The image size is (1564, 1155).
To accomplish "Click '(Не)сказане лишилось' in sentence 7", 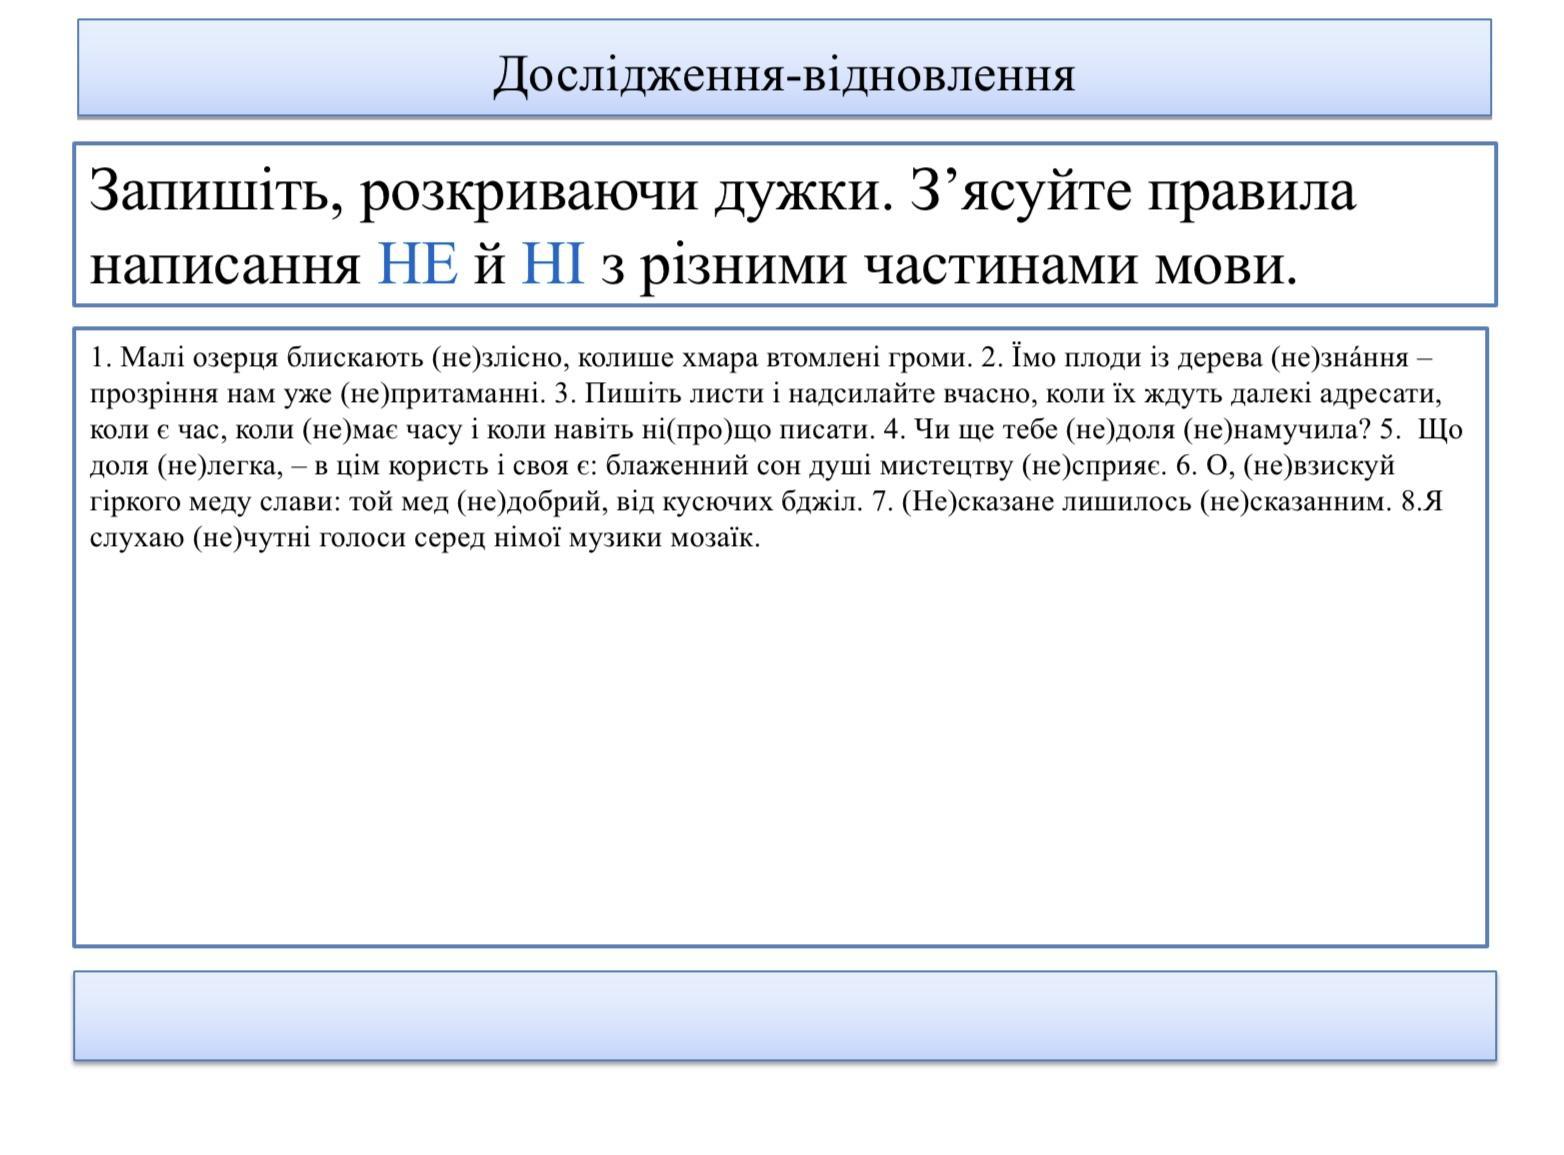I will click(x=1046, y=501).
